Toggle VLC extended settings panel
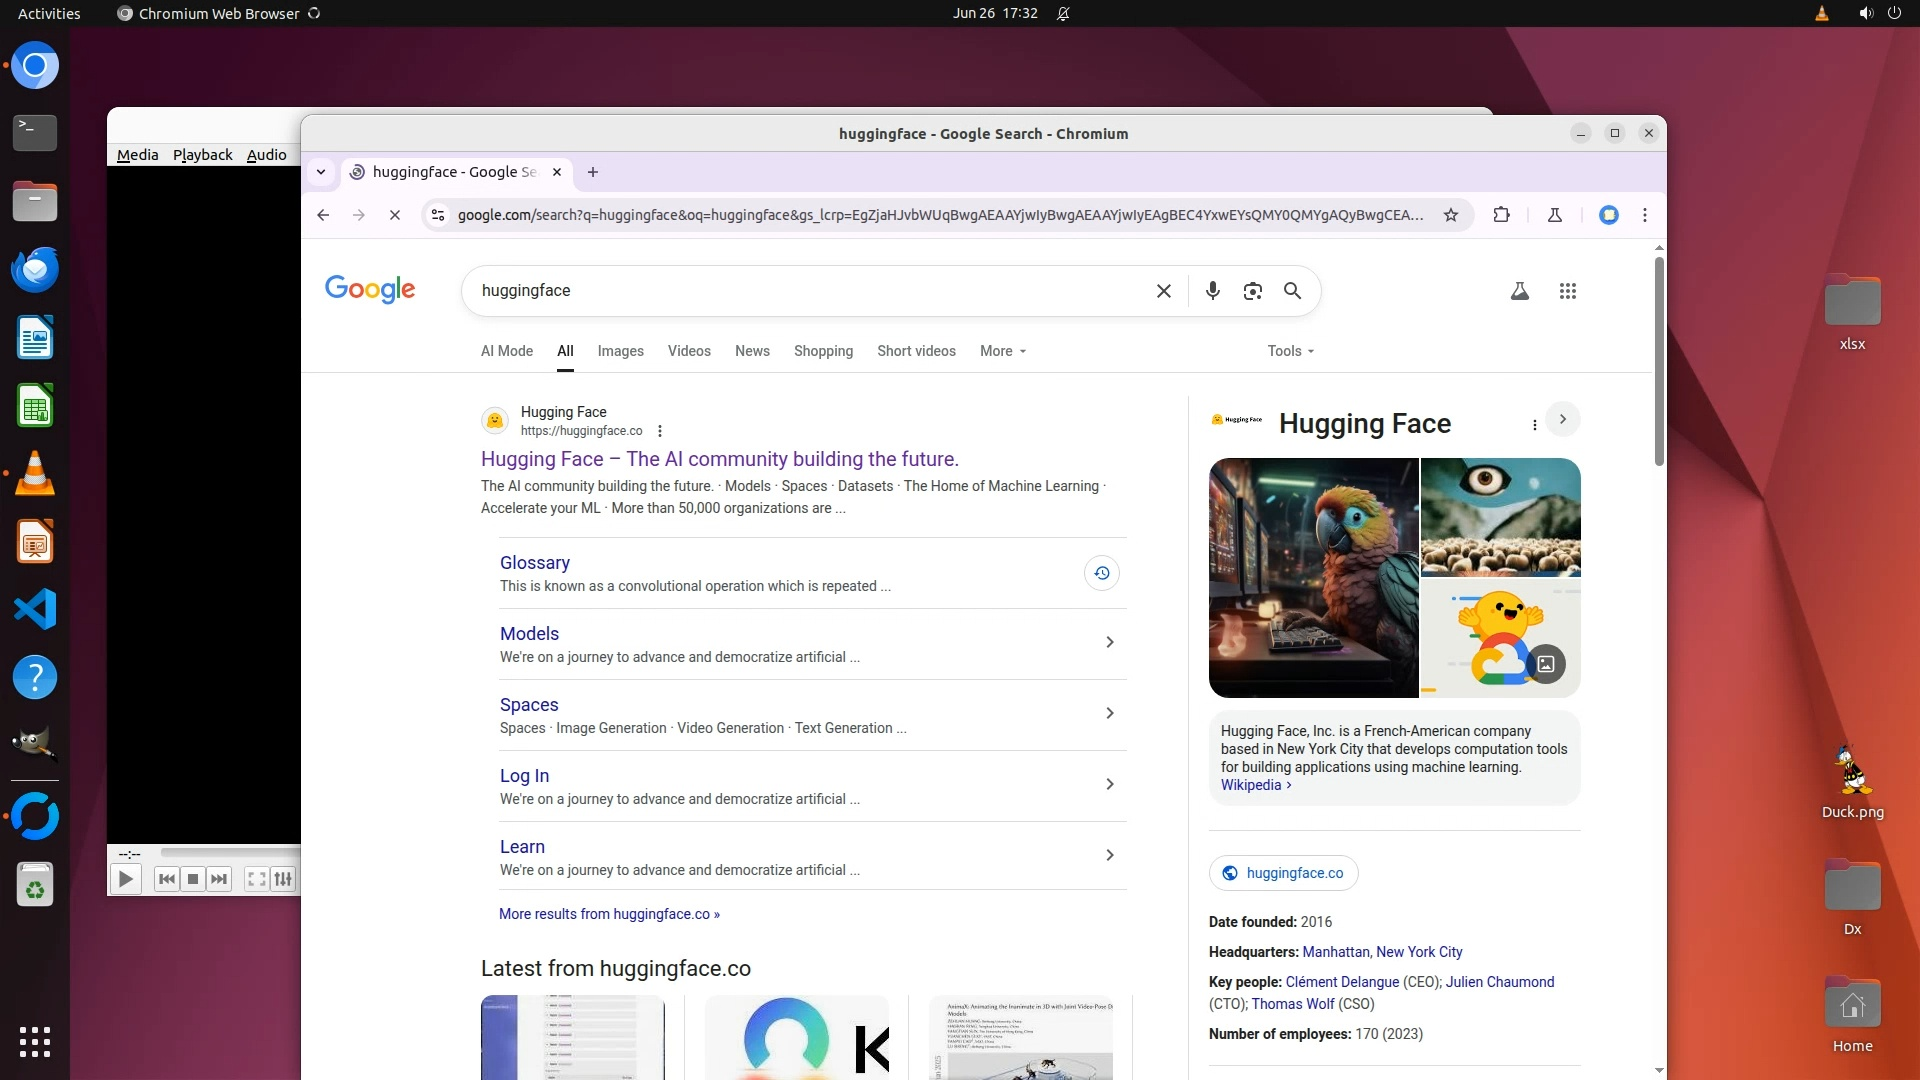Image resolution: width=1920 pixels, height=1080 pixels. [x=283, y=879]
